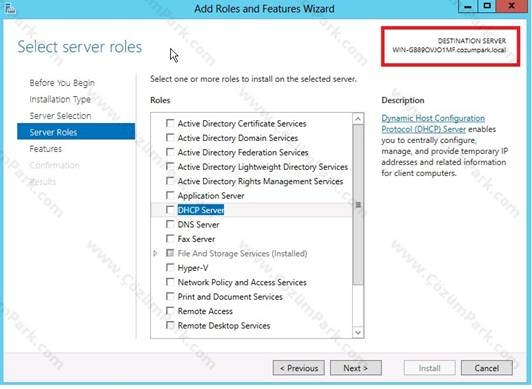Open the Installation Type step
Viewport: 532px width, 389px height.
click(60, 99)
